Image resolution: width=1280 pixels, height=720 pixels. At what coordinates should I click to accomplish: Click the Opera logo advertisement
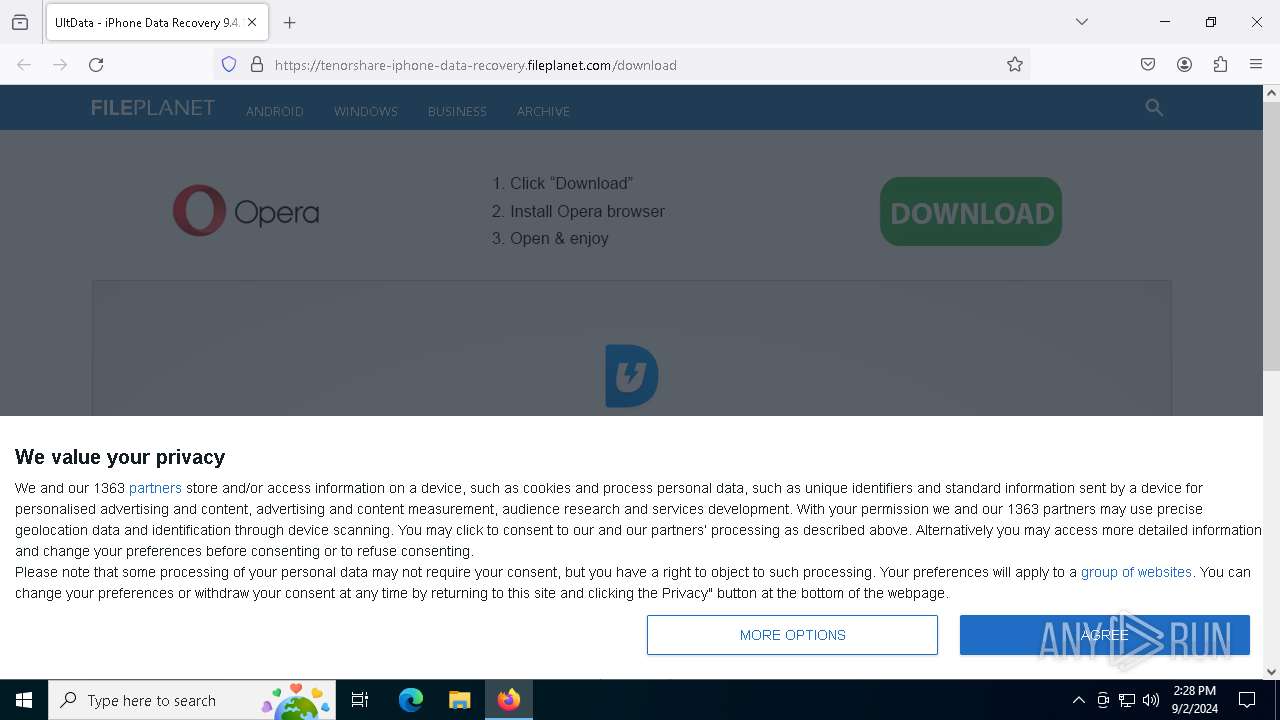coord(246,211)
